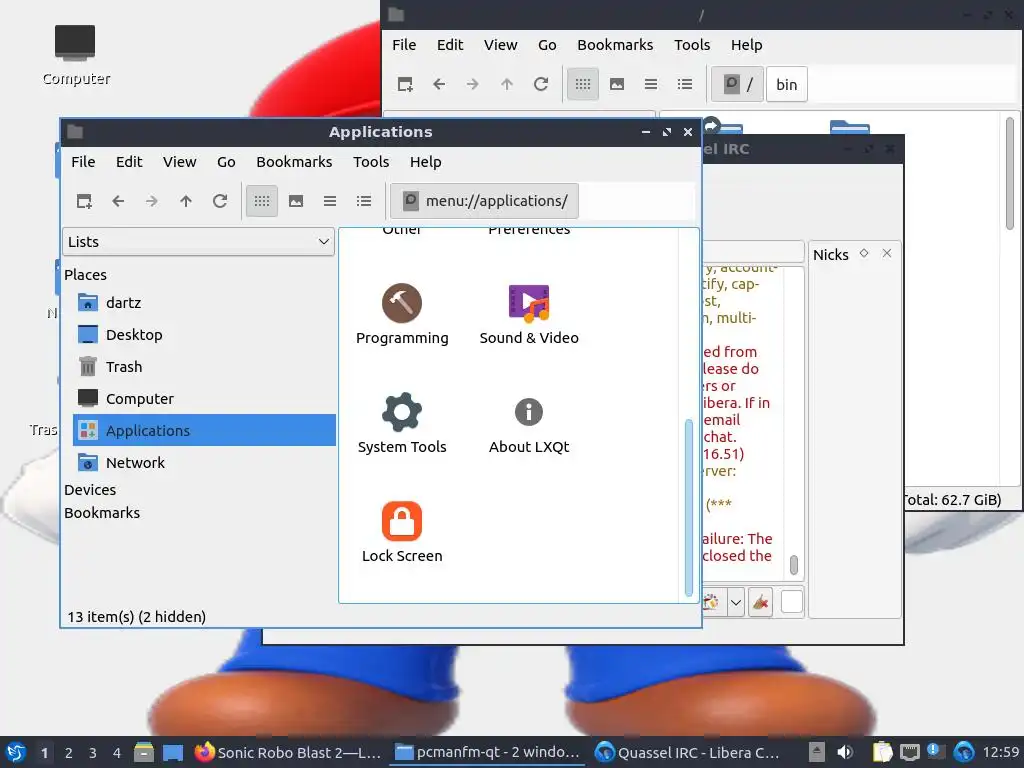Image resolution: width=1024 pixels, height=768 pixels.
Task: Click the bin path button
Action: pyautogui.click(x=786, y=84)
